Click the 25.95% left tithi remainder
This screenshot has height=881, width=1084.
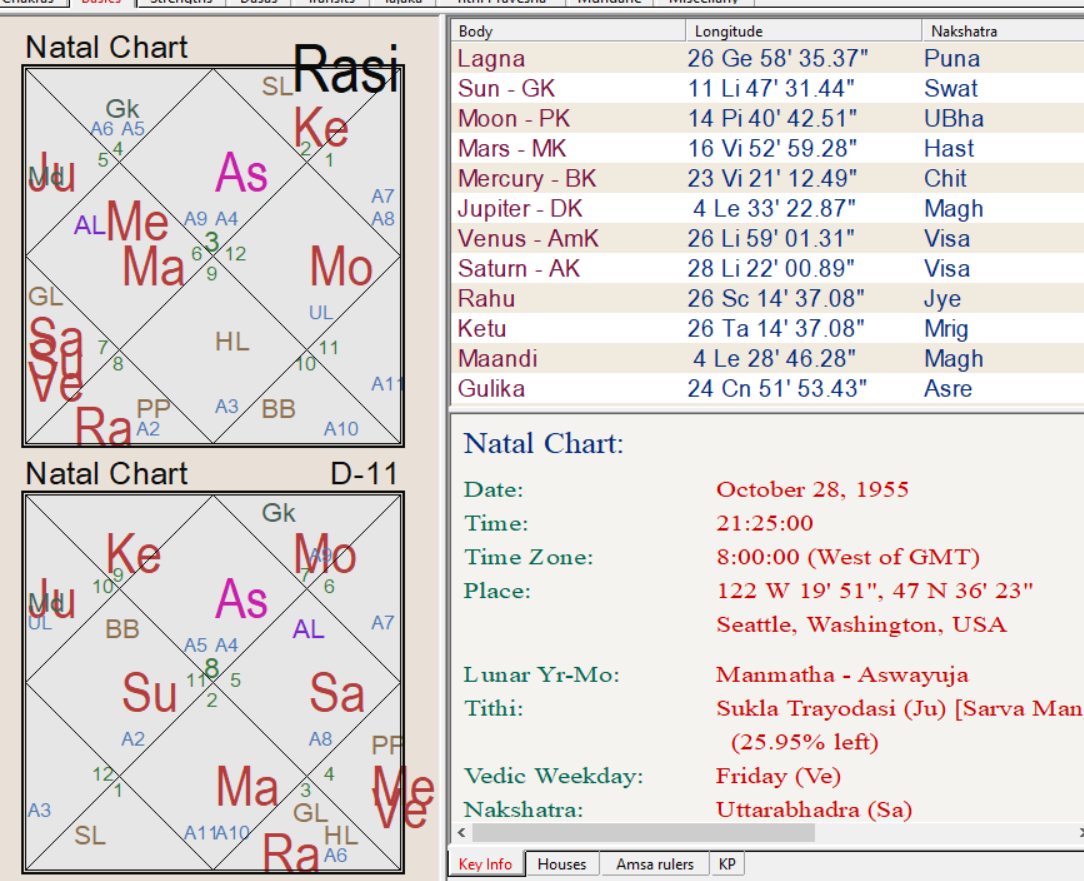pos(805,743)
